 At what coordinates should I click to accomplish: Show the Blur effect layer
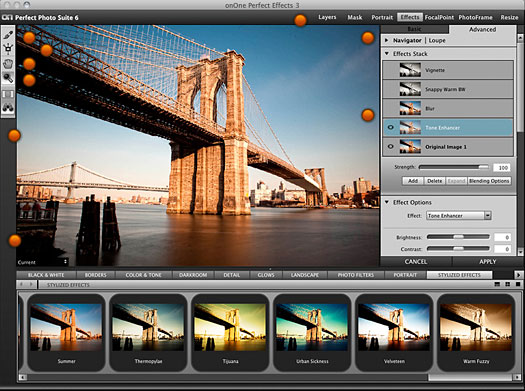pos(390,108)
